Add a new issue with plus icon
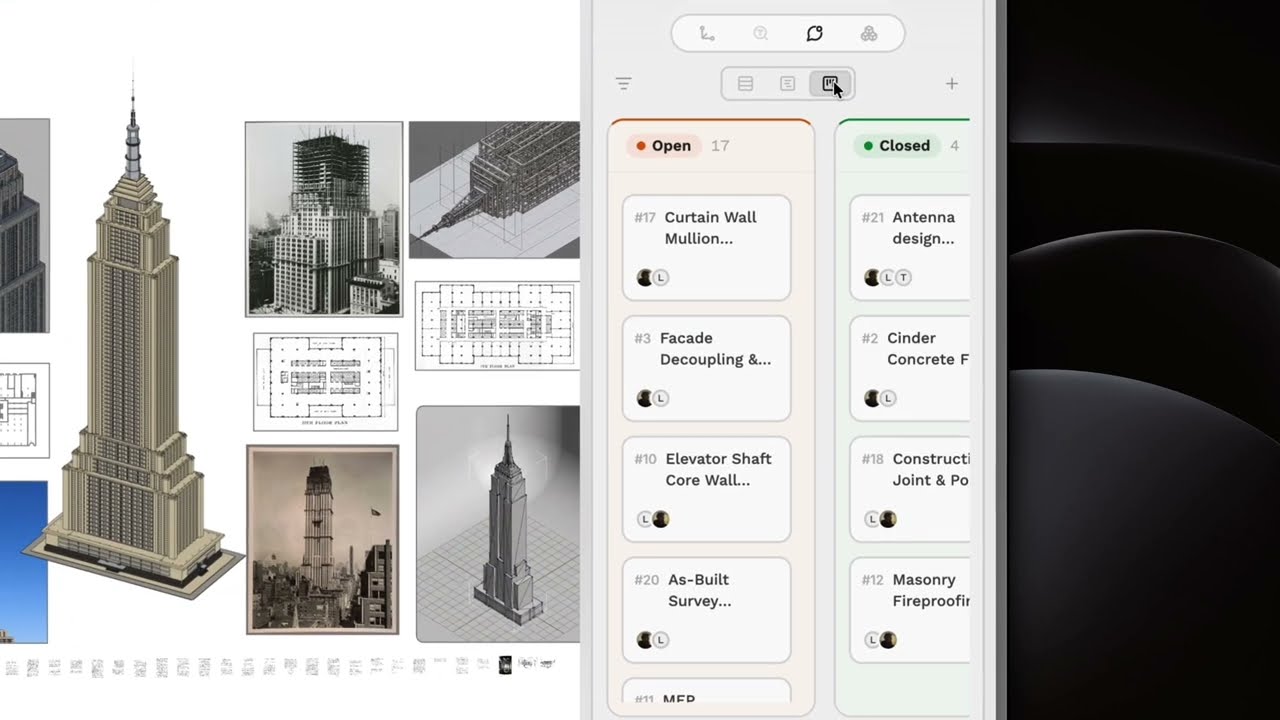Image resolution: width=1280 pixels, height=720 pixels. [x=952, y=84]
